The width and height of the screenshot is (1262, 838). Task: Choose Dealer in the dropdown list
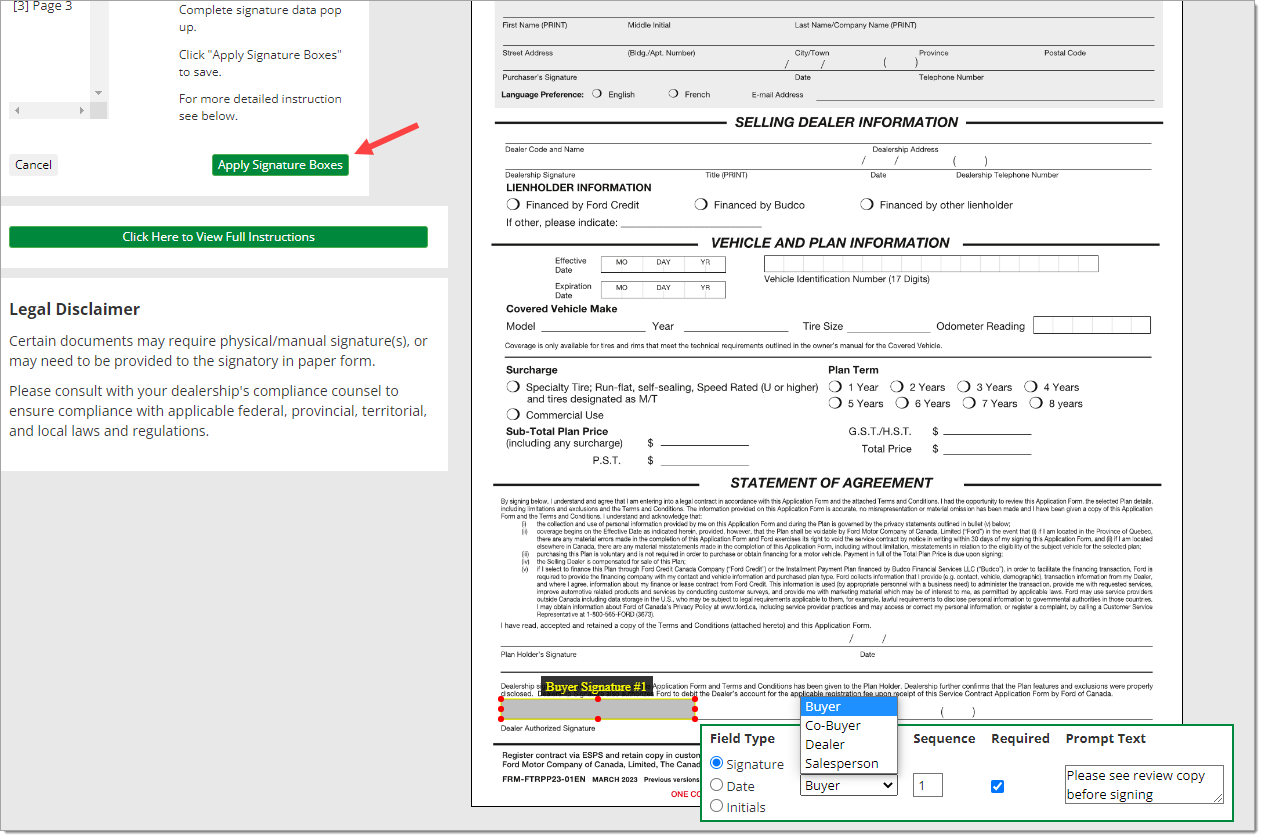(x=849, y=745)
